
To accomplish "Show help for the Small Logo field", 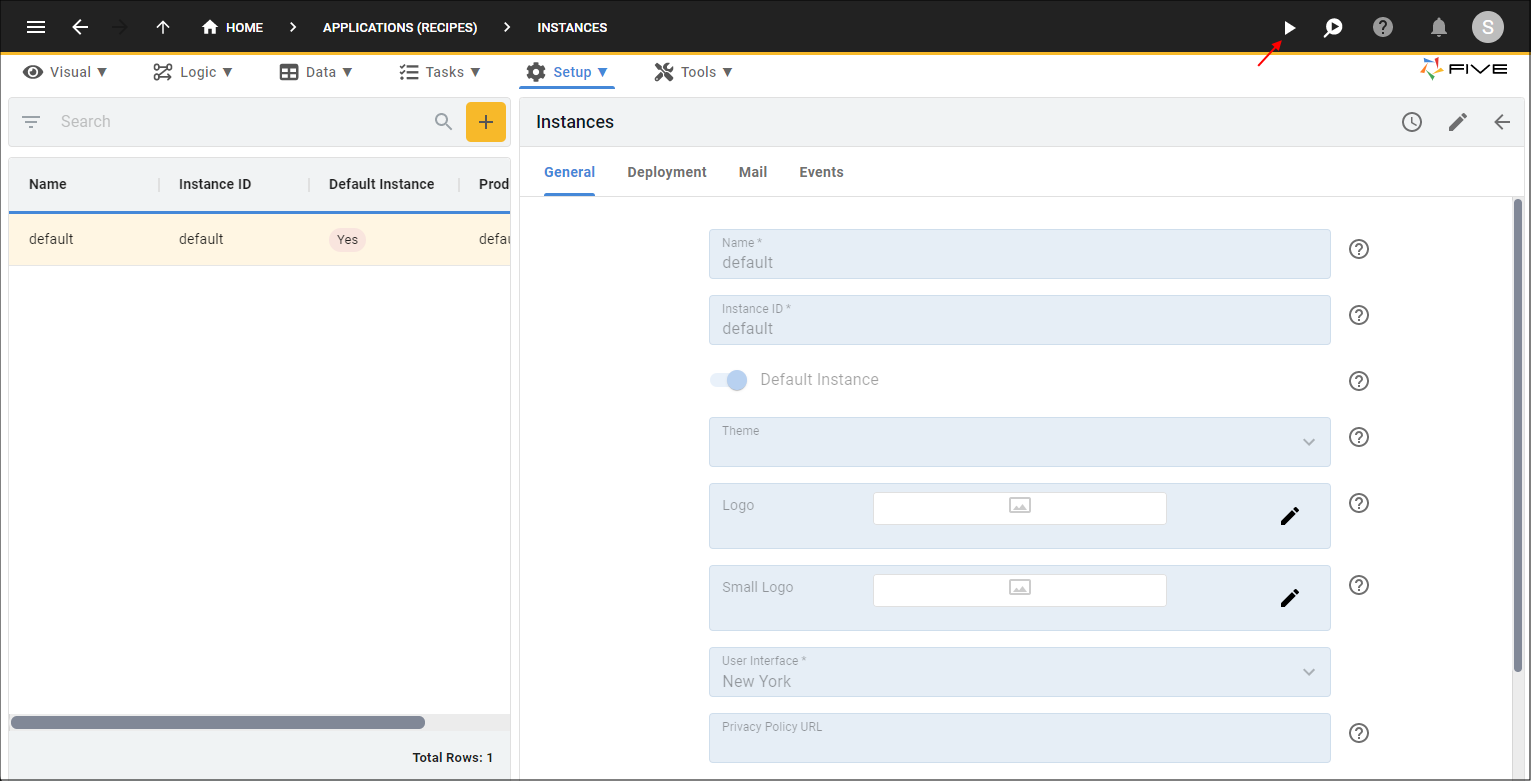I will click(x=1359, y=585).
